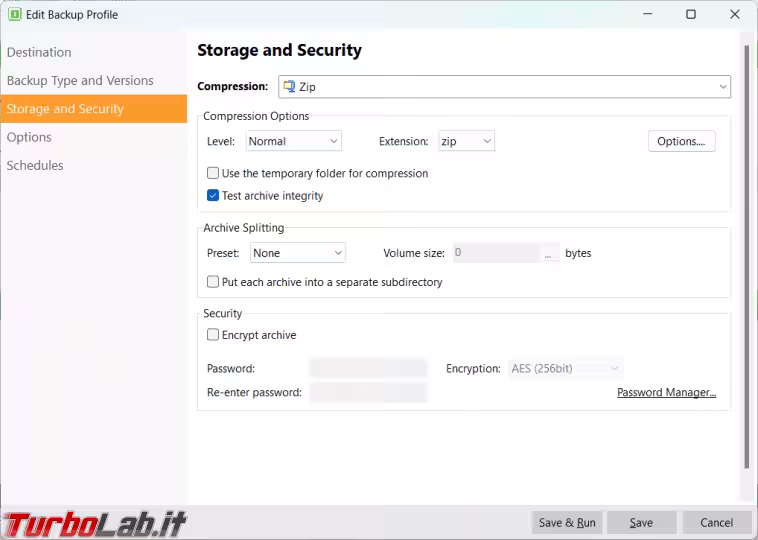Click the Zip icon in Compression box

(x=289, y=87)
